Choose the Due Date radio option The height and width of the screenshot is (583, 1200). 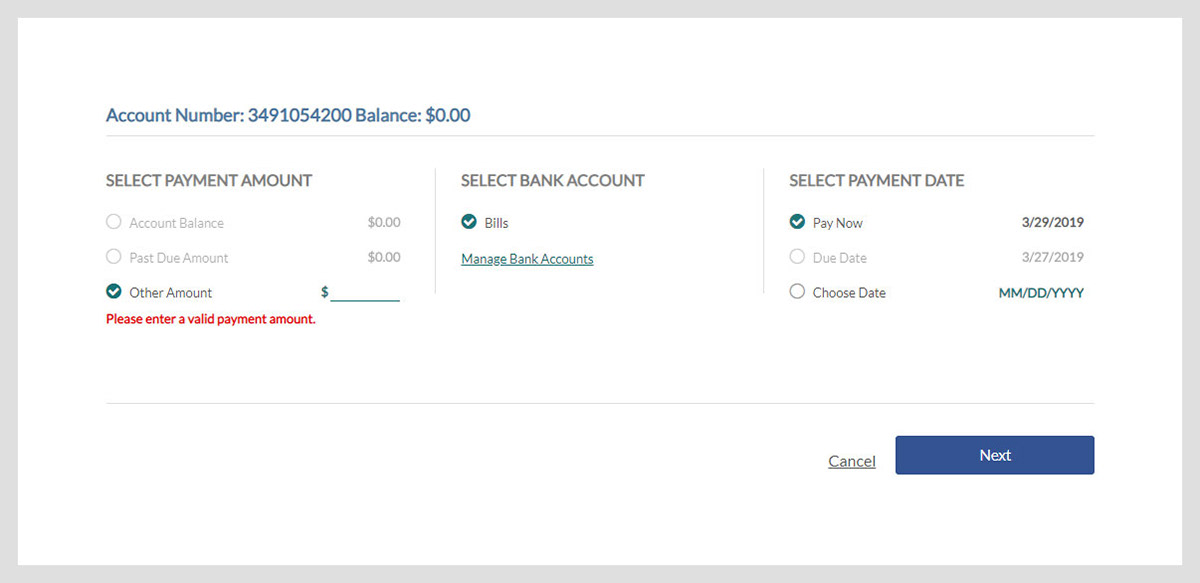coord(797,257)
